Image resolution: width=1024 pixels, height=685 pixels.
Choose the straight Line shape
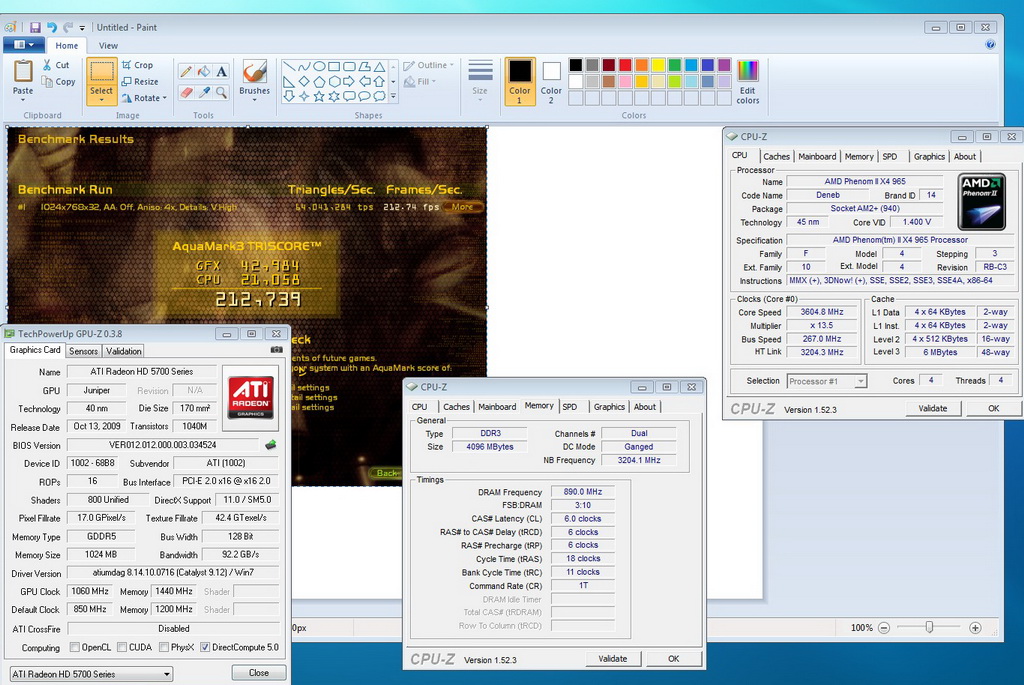click(289, 67)
